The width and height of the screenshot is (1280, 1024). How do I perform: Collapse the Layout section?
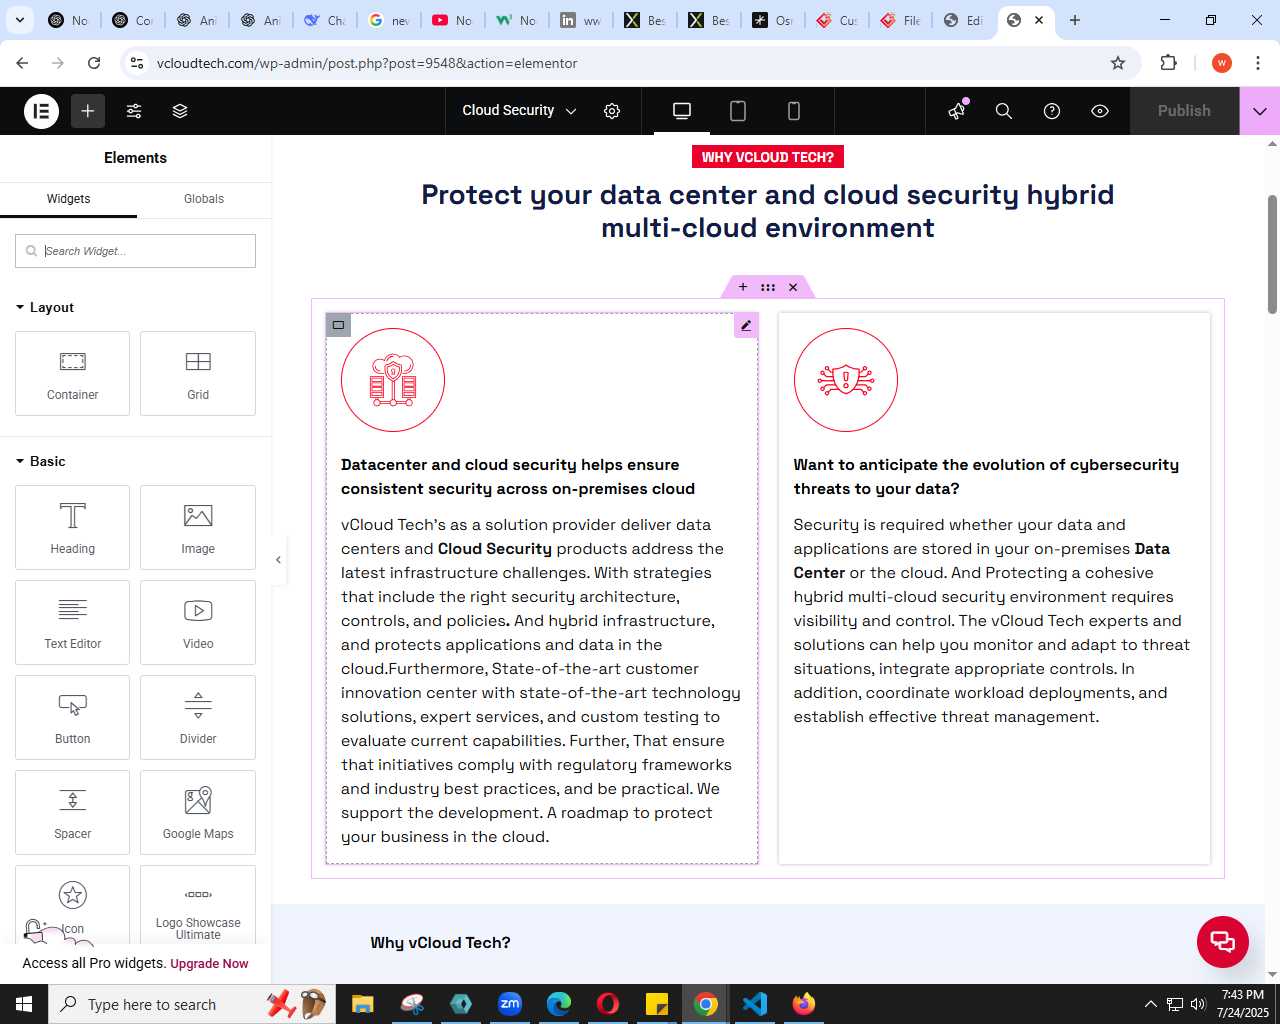(46, 307)
